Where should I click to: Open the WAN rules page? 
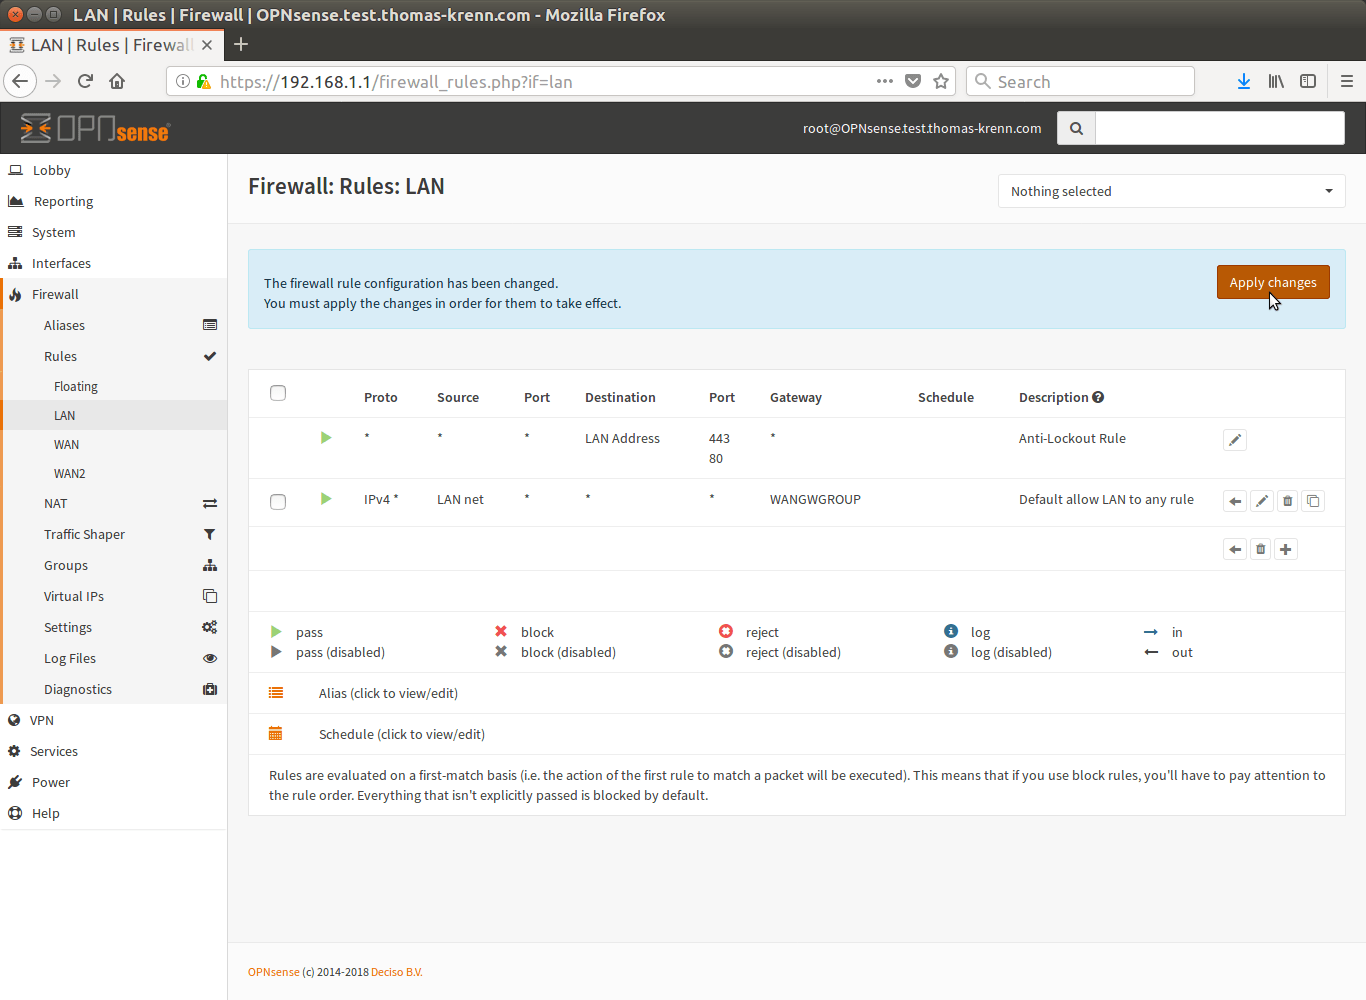click(x=66, y=444)
